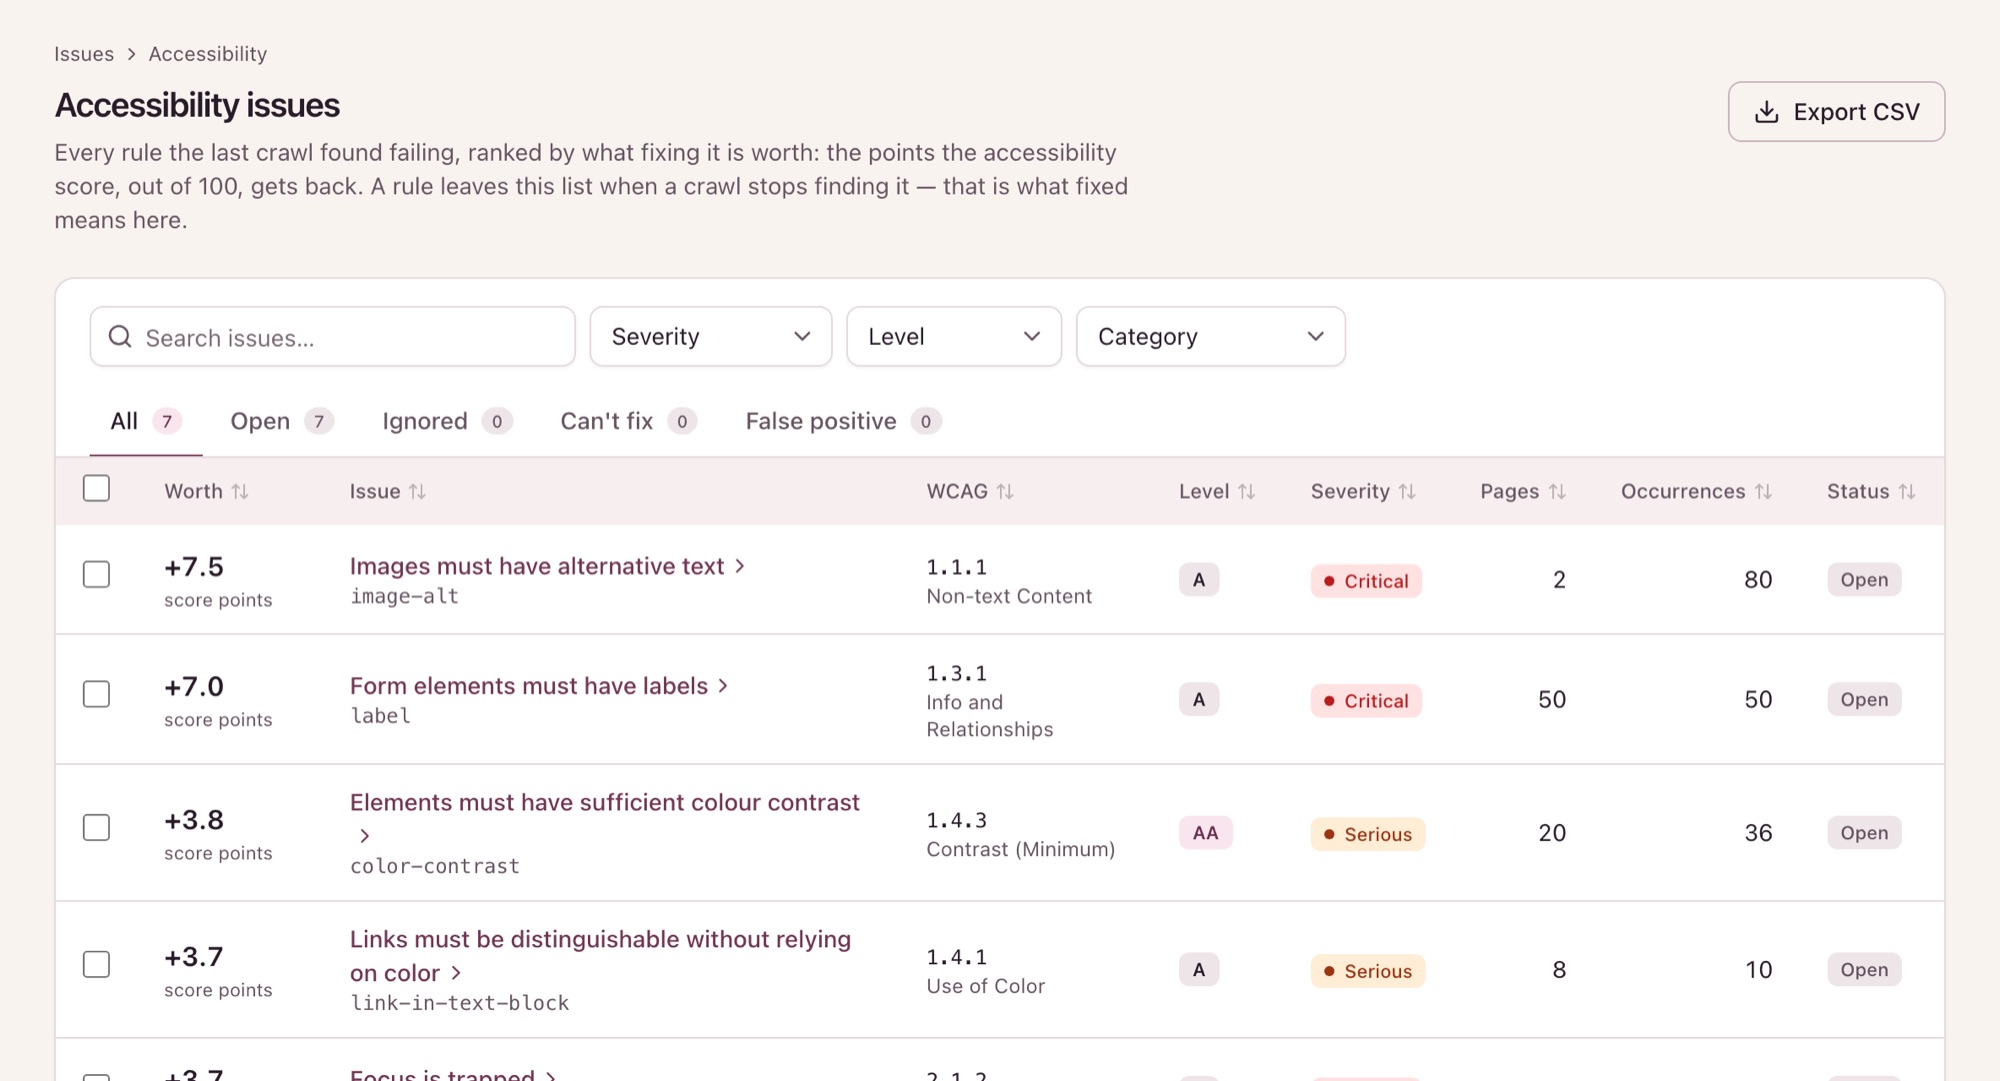
Task: Switch to the Open tab
Action: pos(281,421)
